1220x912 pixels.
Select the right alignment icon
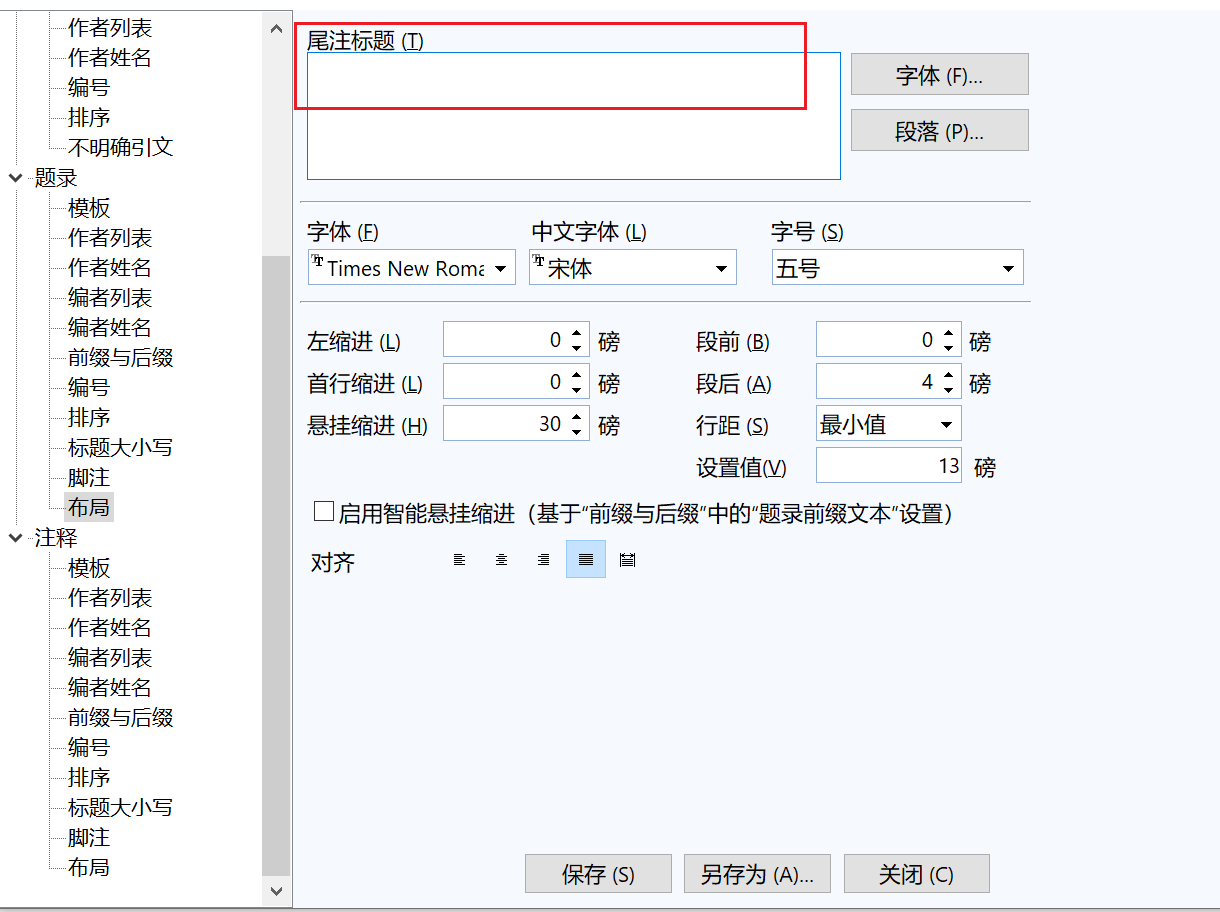point(543,559)
